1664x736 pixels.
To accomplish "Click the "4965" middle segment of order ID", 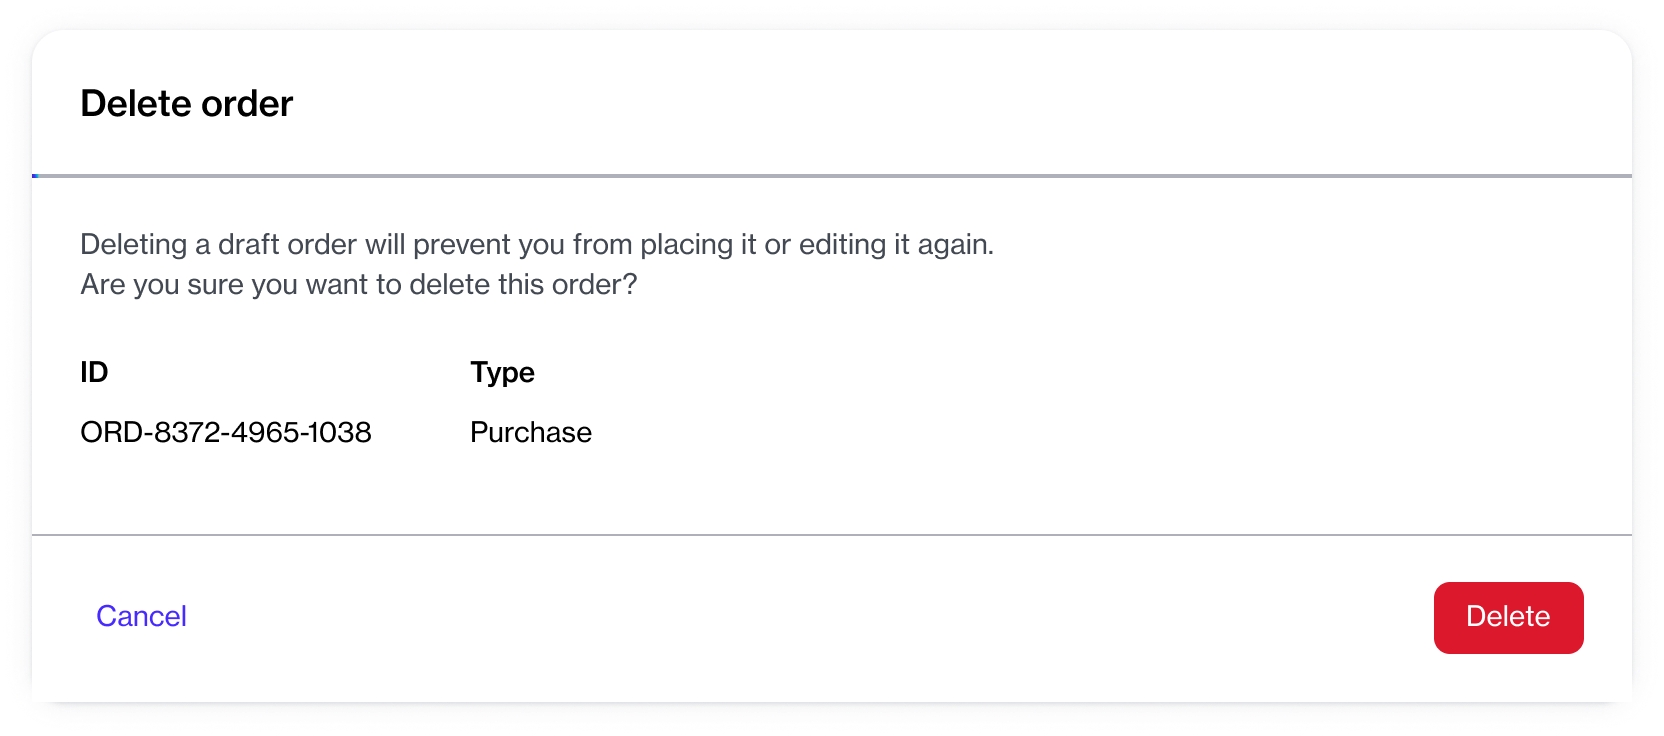I will pos(264,432).
